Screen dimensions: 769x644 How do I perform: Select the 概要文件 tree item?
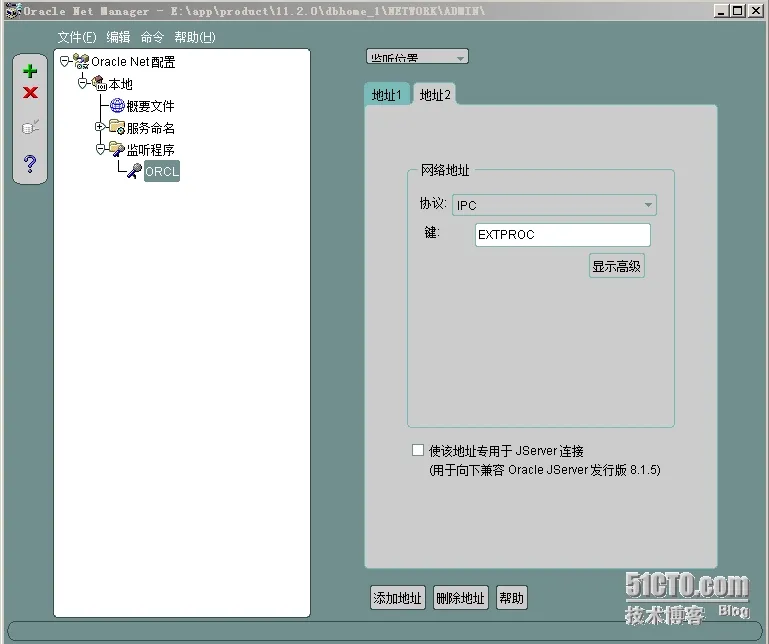(x=150, y=106)
